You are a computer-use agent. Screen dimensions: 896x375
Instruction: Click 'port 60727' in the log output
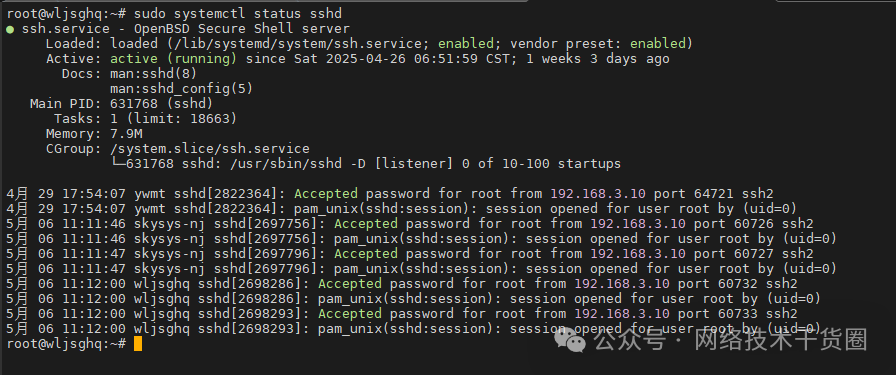[734, 254]
